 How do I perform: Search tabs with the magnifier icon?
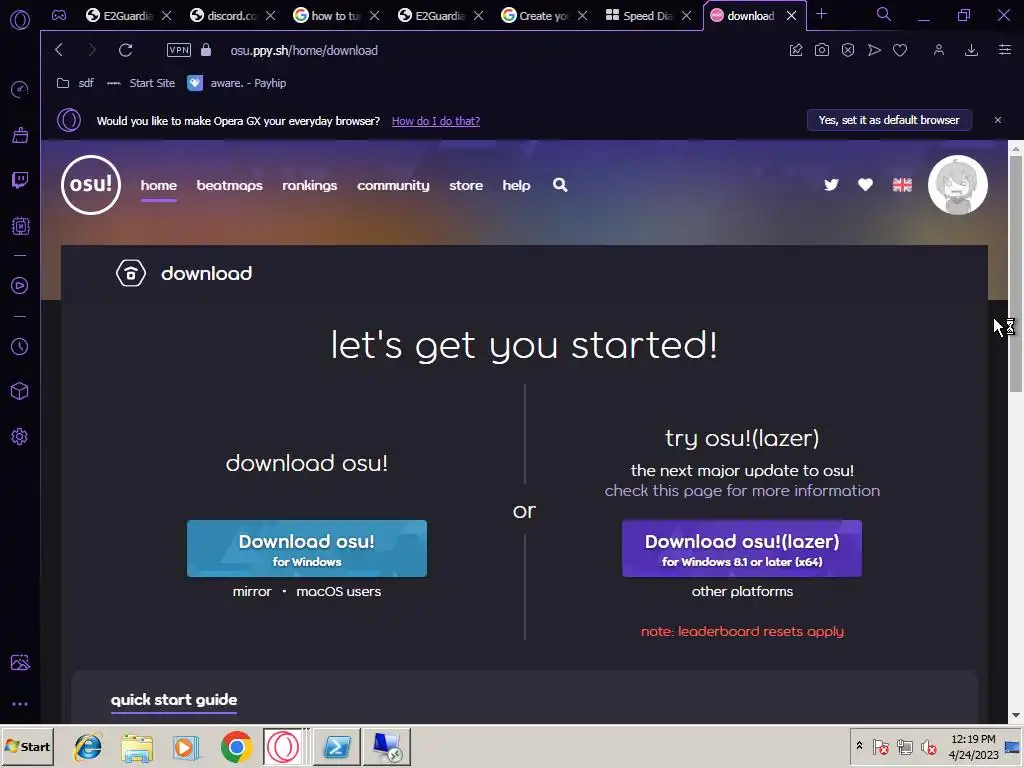[883, 14]
